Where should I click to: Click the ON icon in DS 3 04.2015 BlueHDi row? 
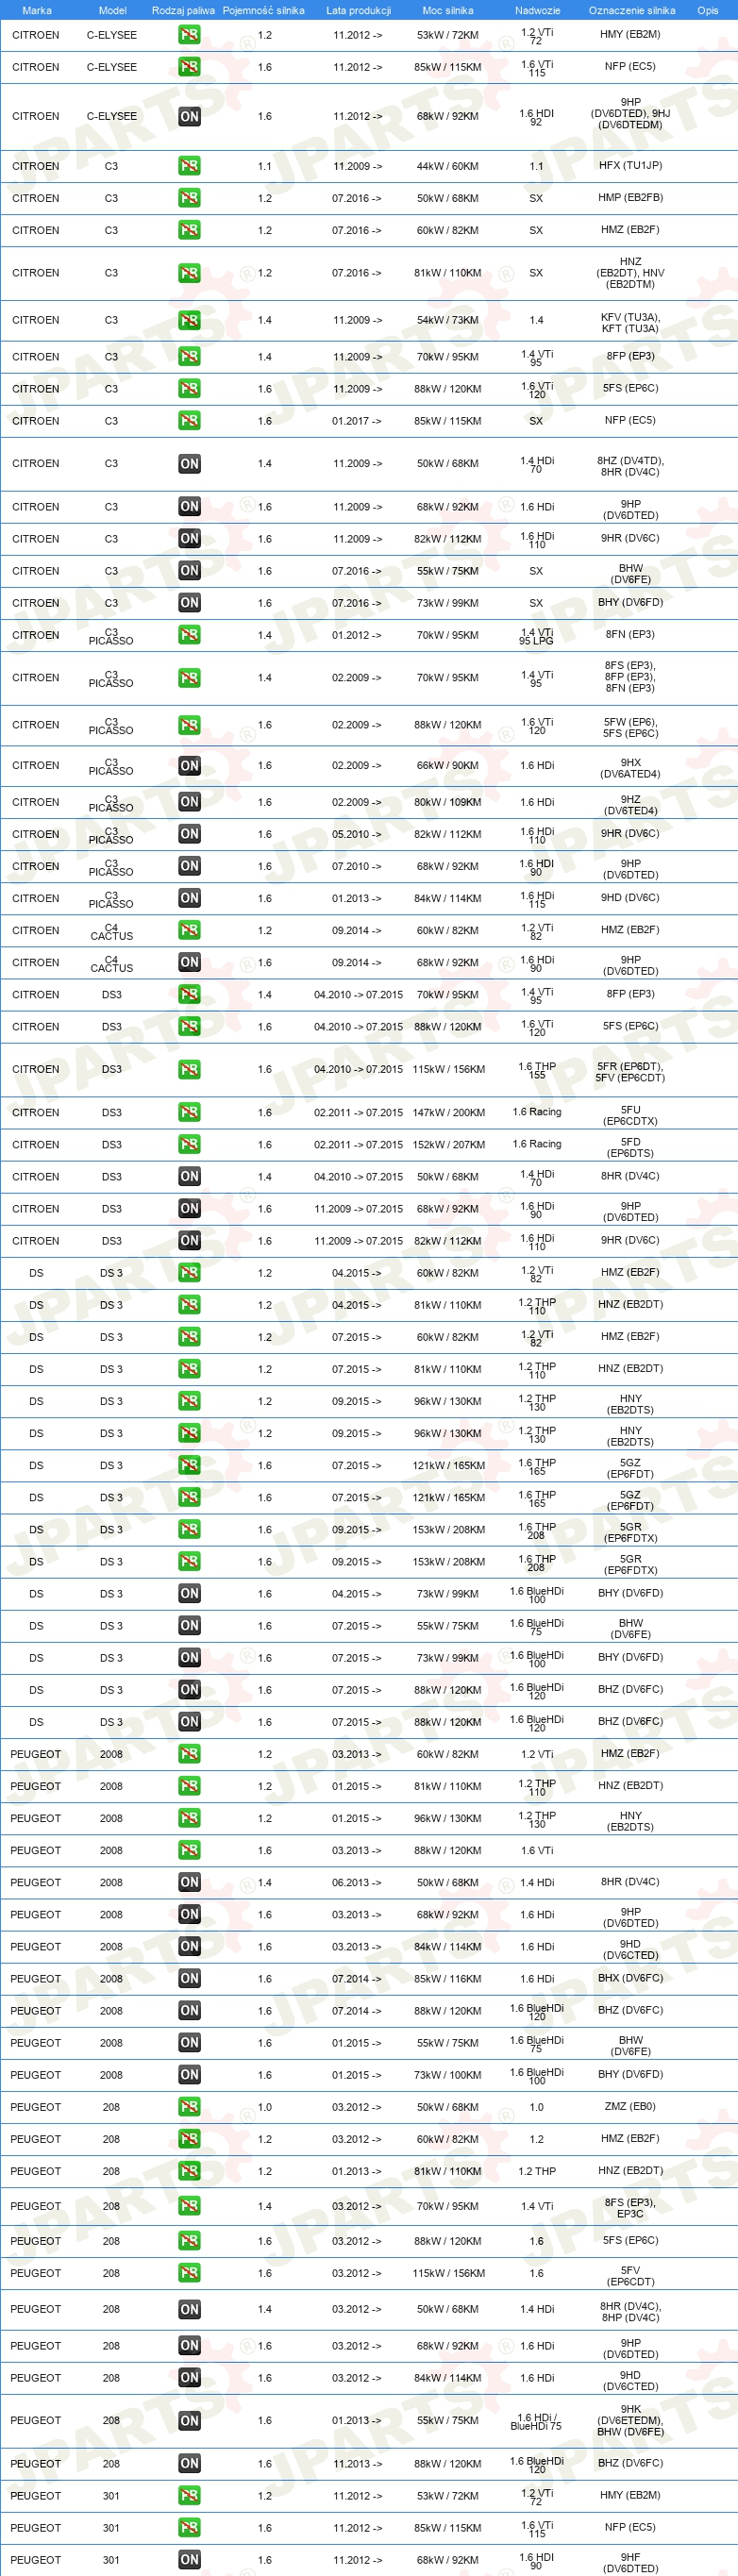pos(189,1594)
